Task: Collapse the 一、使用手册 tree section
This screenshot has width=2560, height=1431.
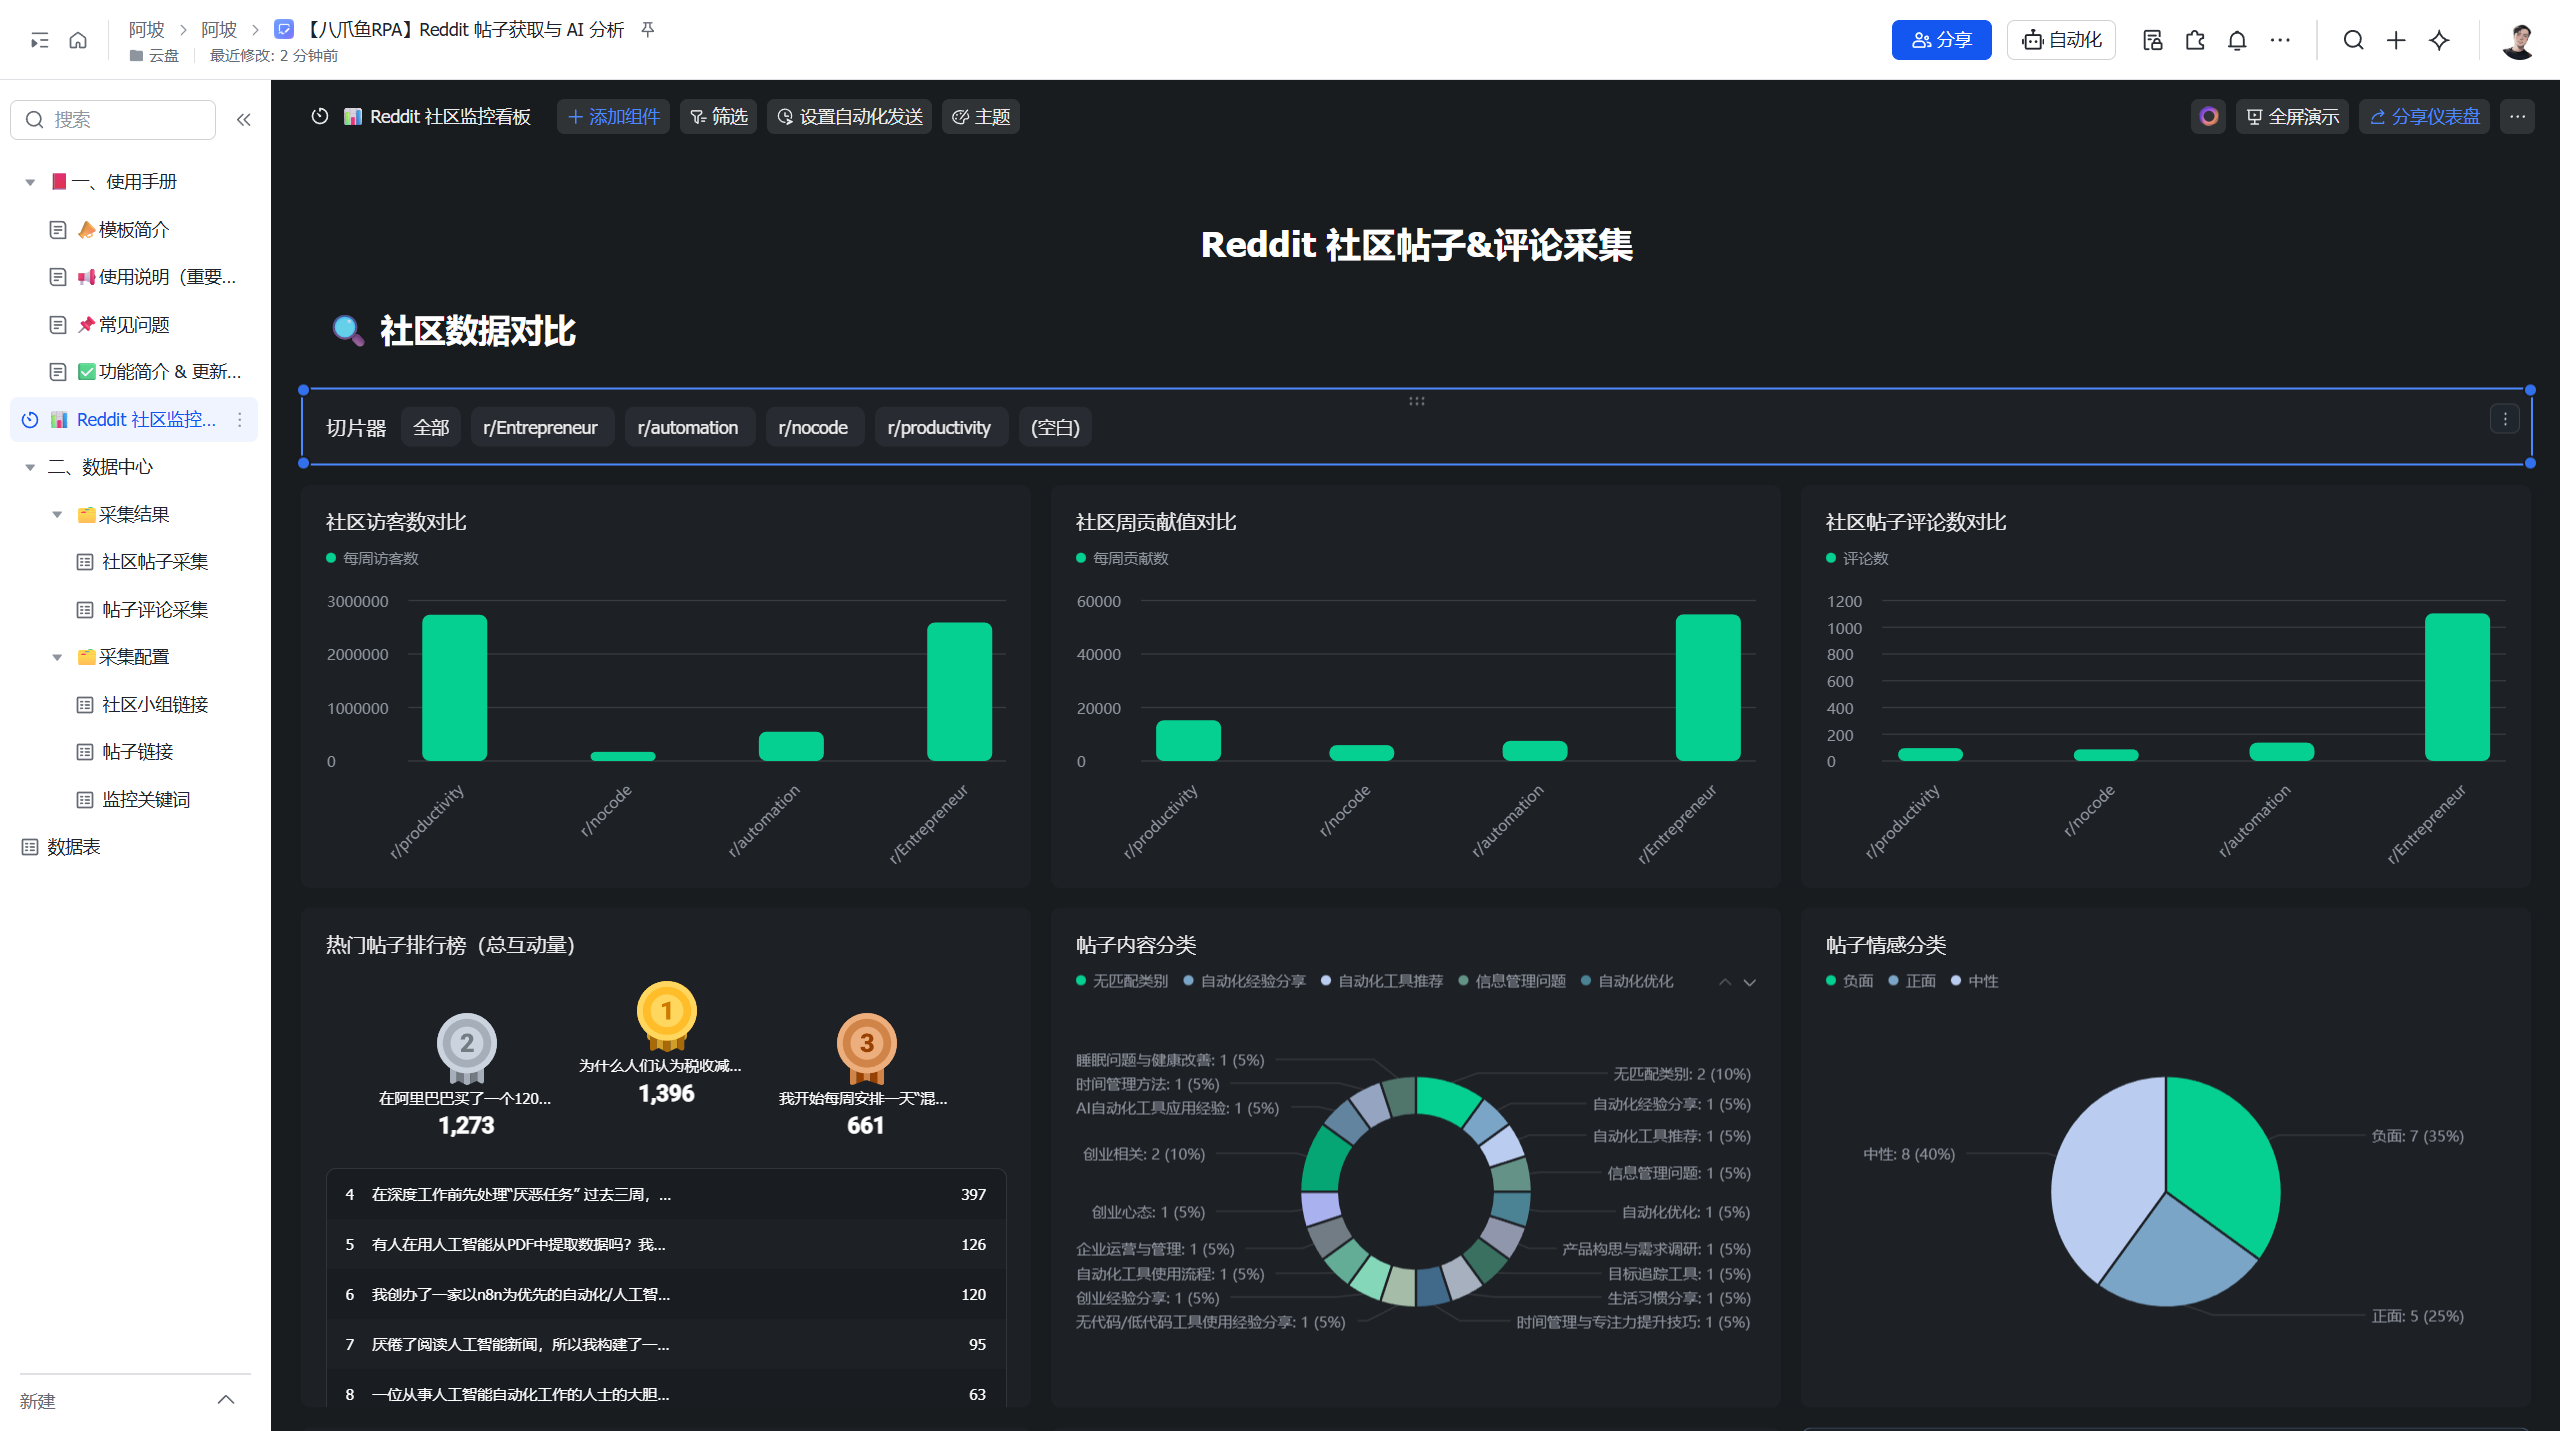Action: 30,182
